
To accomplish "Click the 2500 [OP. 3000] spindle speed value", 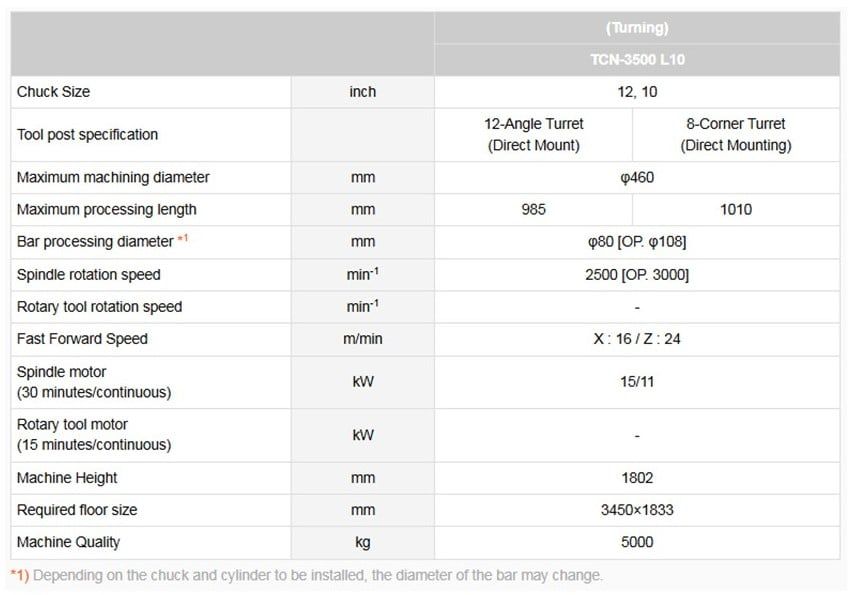I will click(x=637, y=275).
